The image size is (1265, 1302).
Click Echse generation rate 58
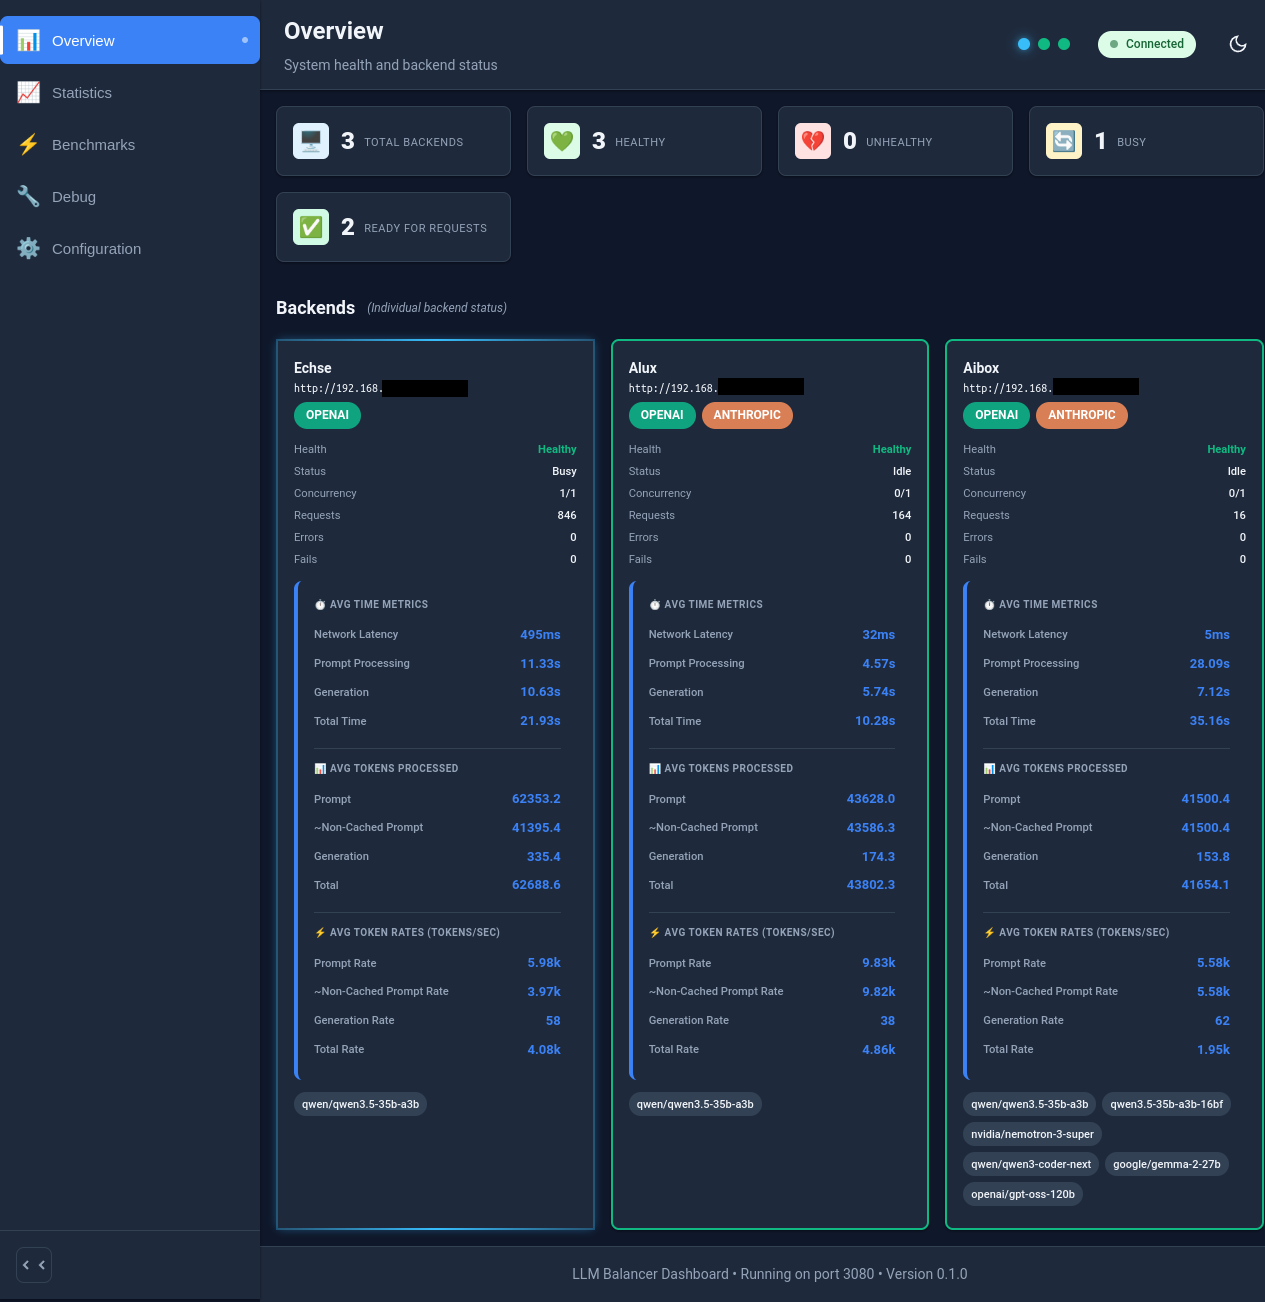553,1021
